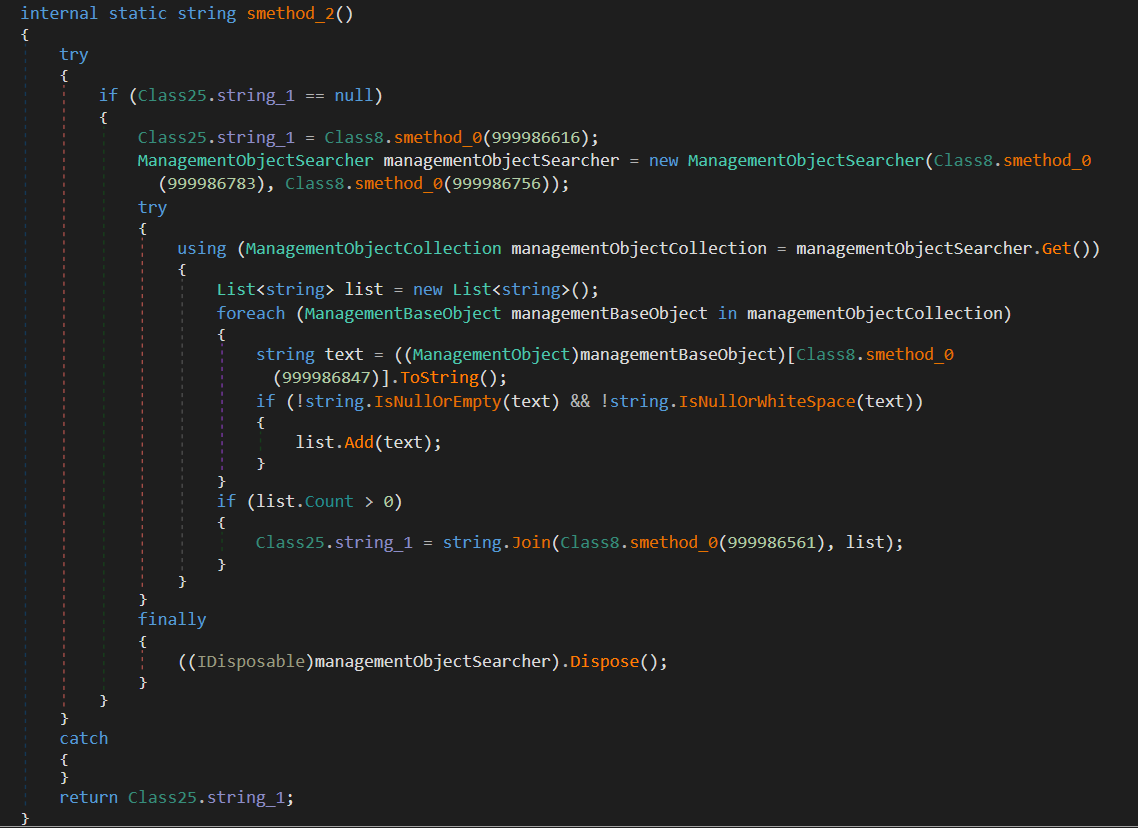The image size is (1138, 828).
Task: Click the Dispose method call
Action: [x=605, y=661]
